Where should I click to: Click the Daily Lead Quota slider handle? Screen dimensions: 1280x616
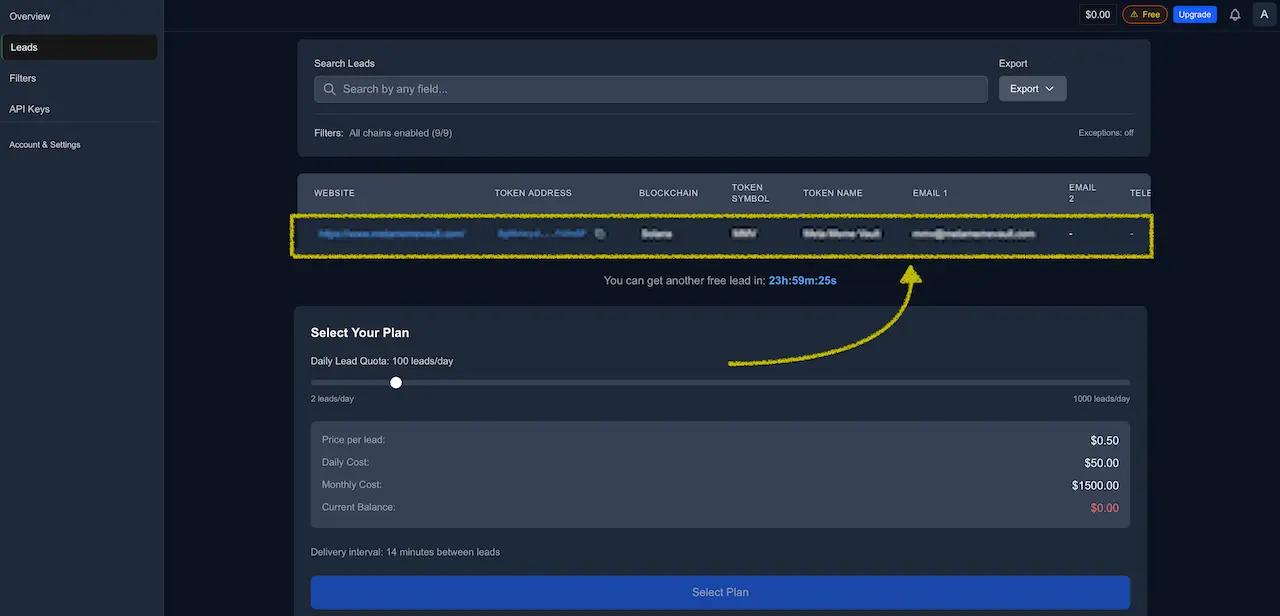coord(396,382)
